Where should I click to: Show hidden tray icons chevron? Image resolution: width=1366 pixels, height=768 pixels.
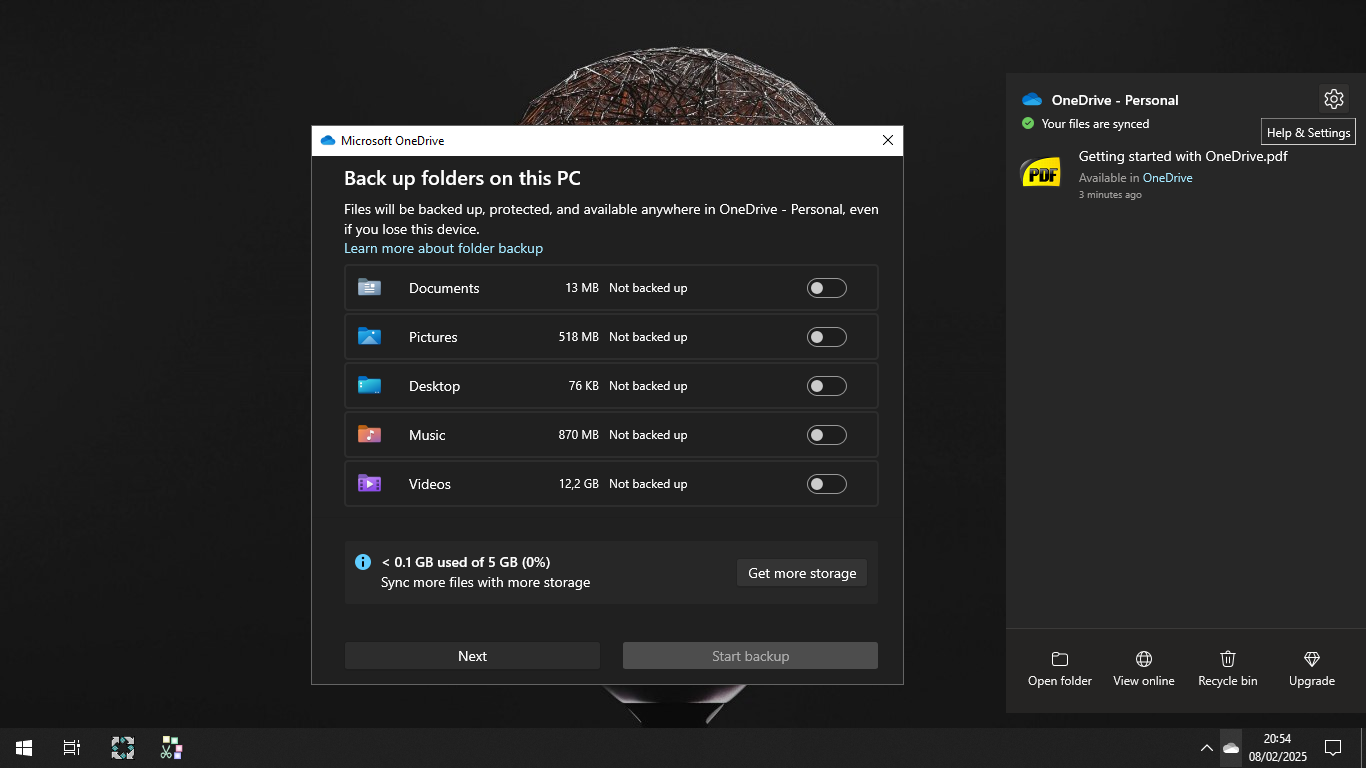(1206, 748)
